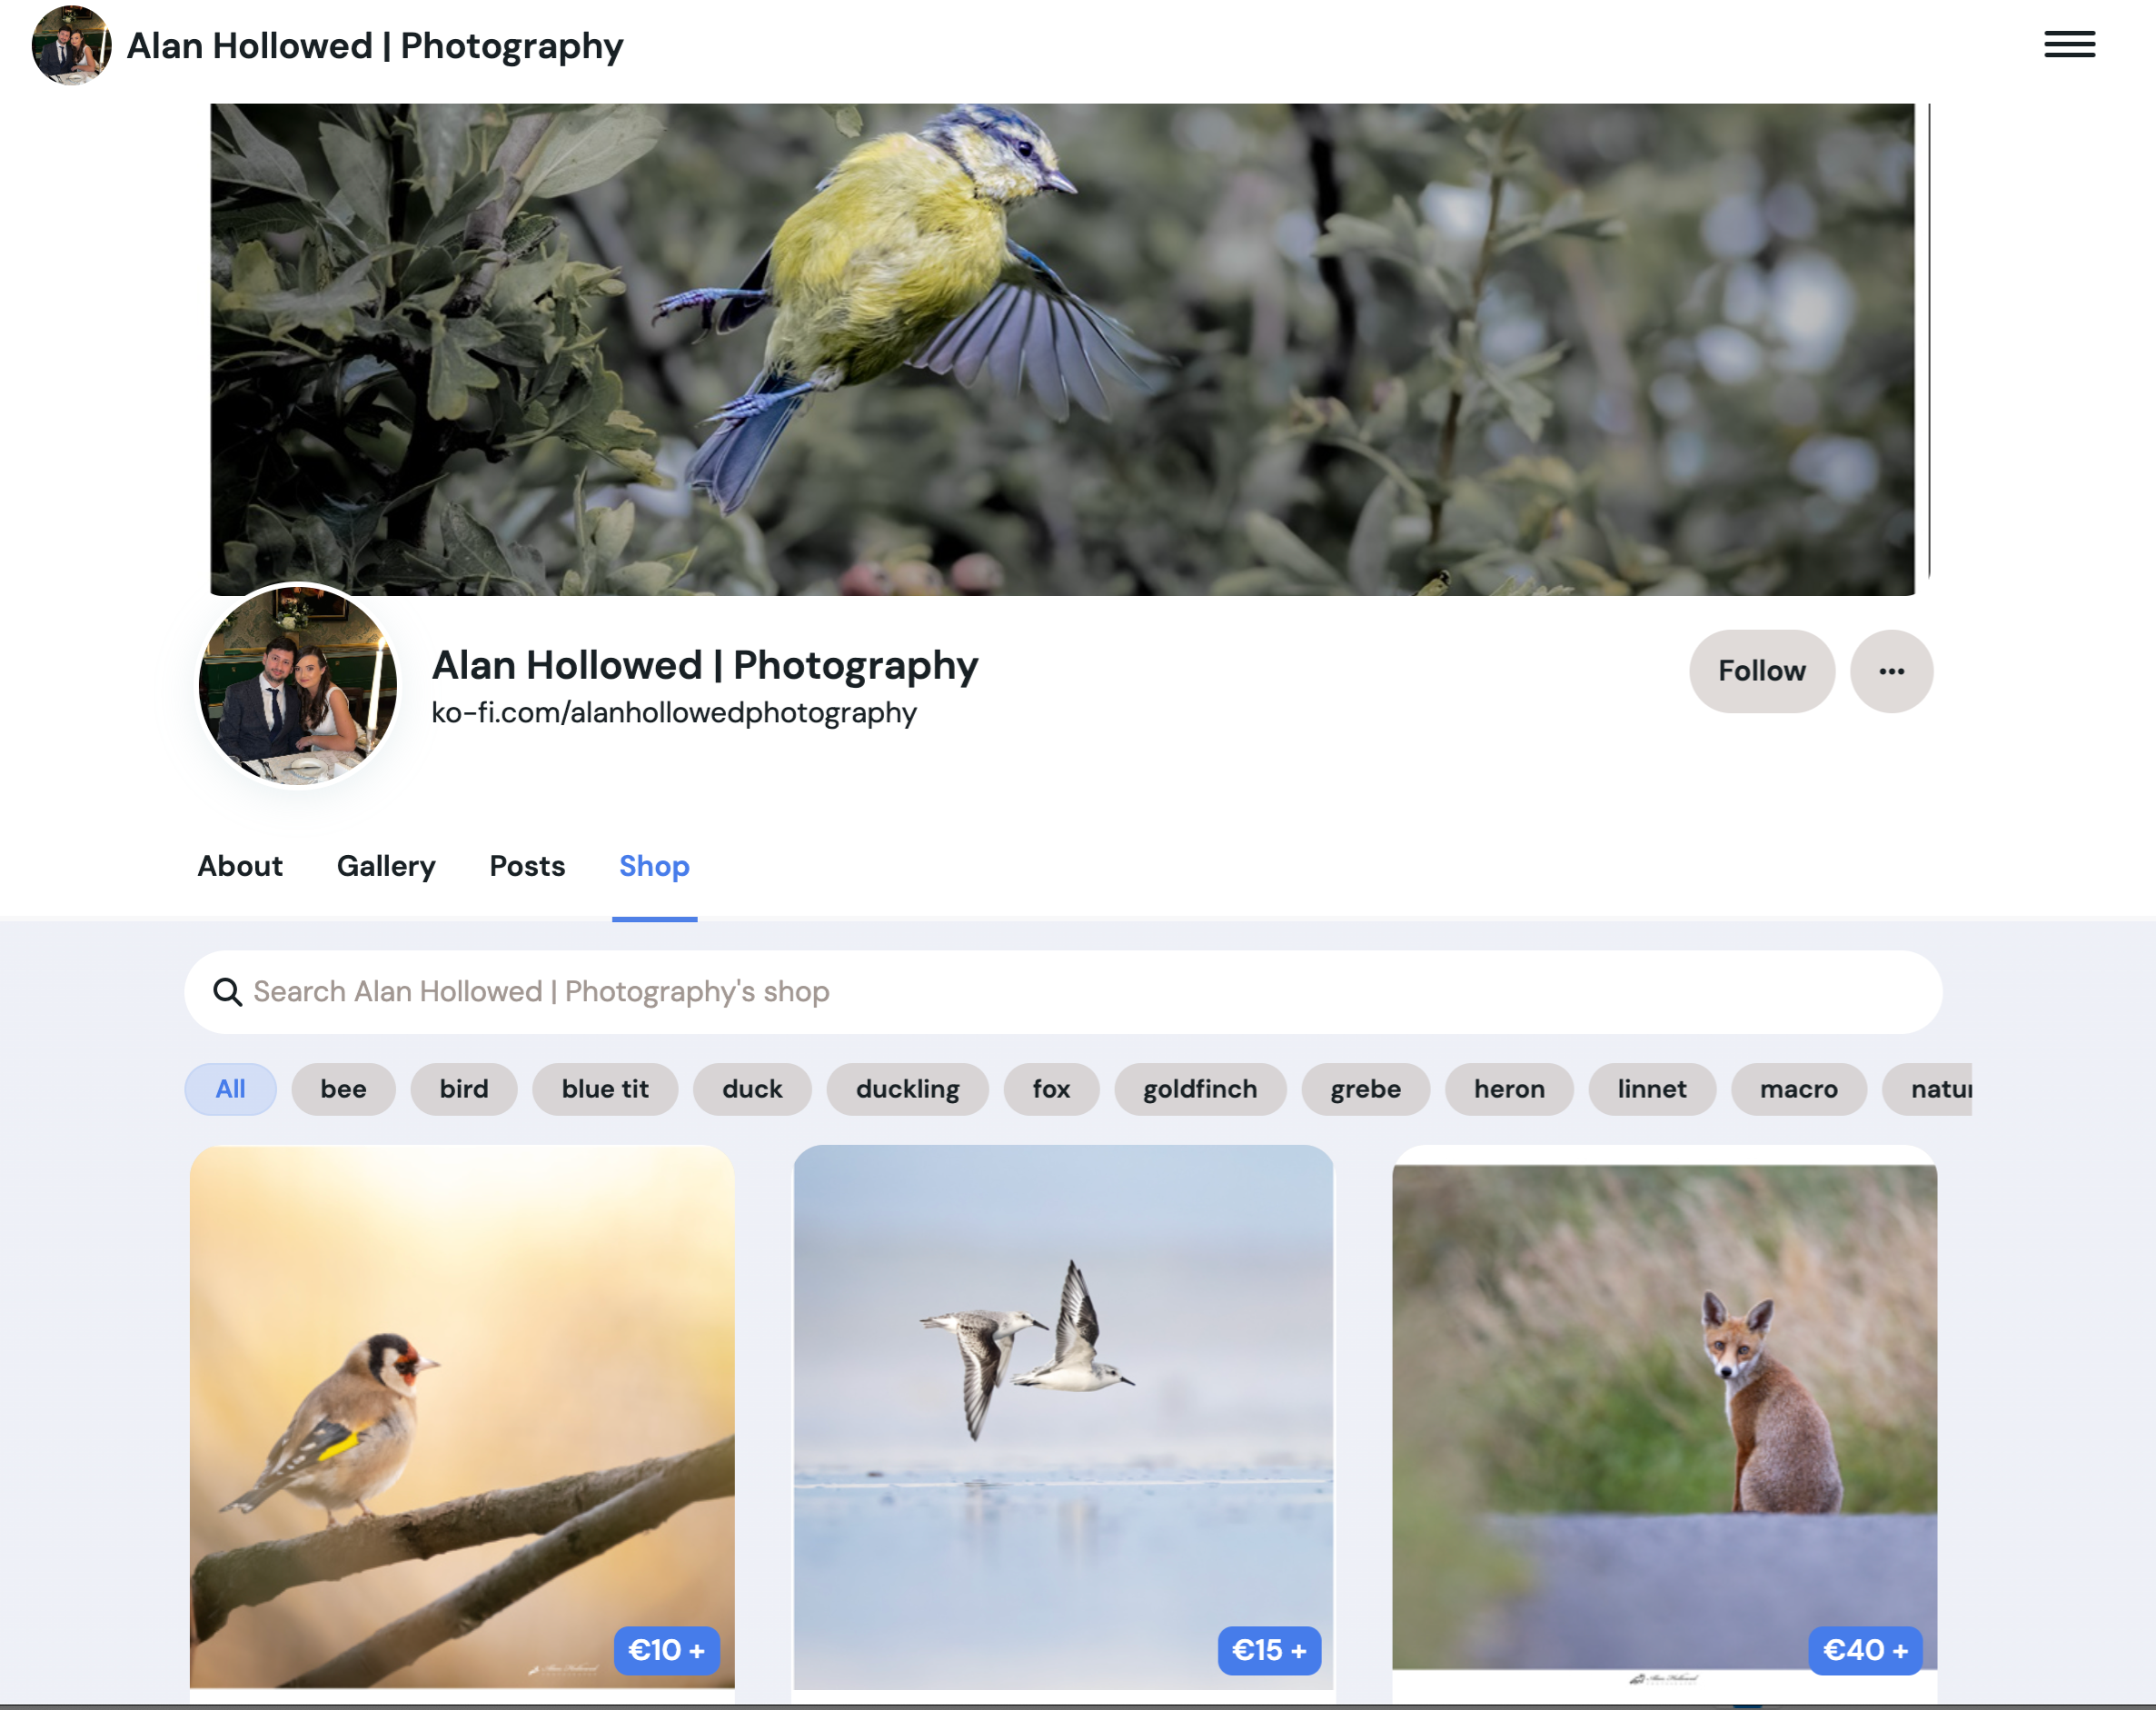Click the ko-fi.com/alanhollowedphotography link

(x=673, y=712)
